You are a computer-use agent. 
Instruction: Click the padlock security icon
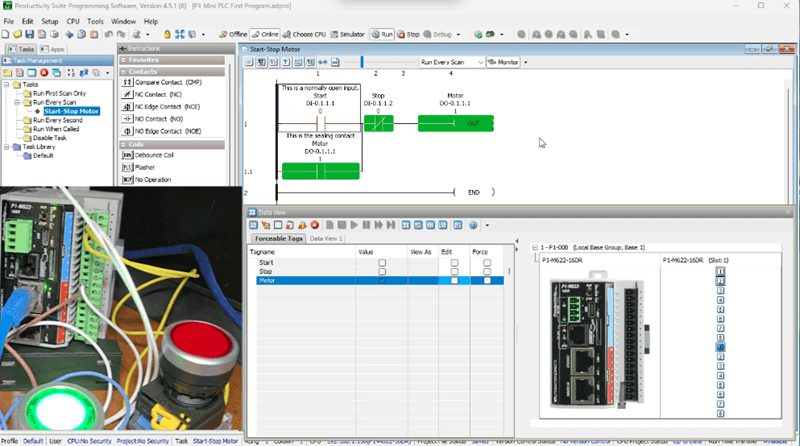[167, 34]
